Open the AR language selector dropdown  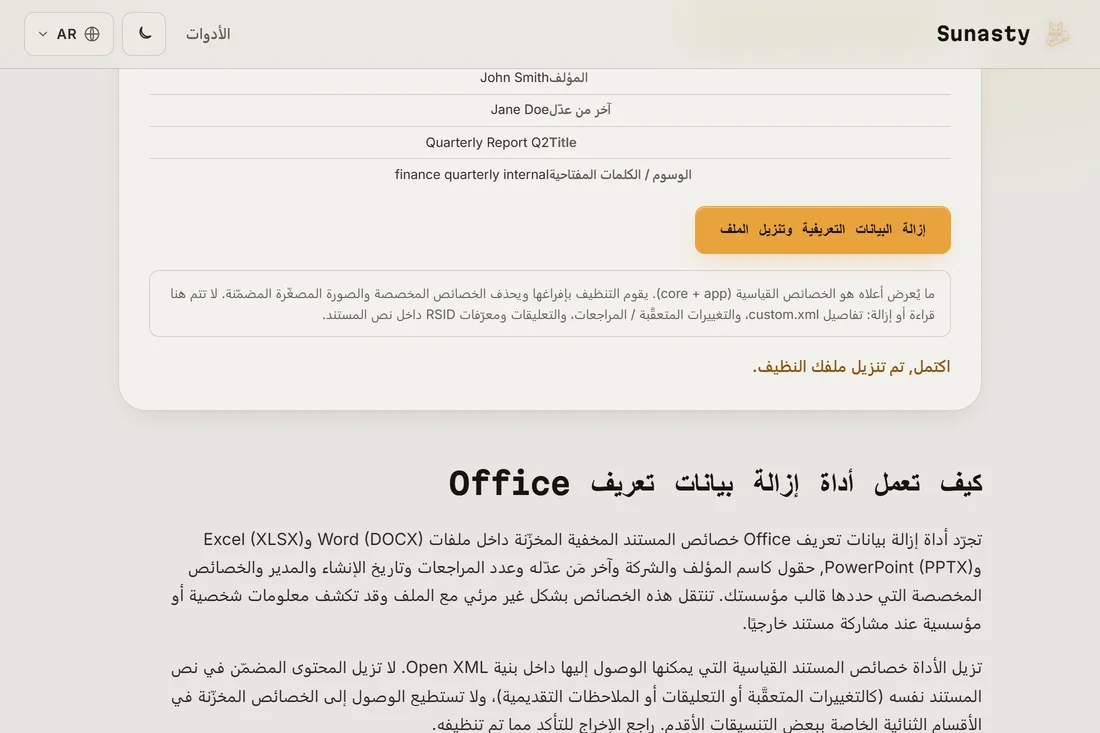(69, 34)
